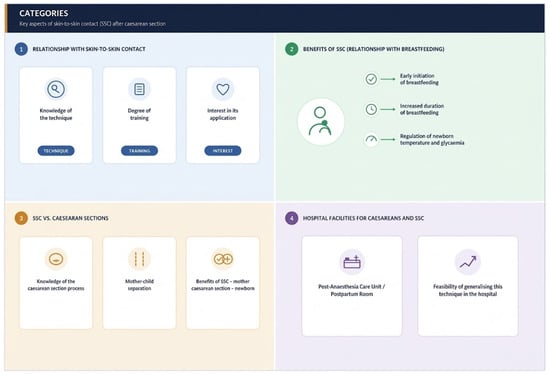The image size is (550, 375).
Task: Click the heart icon above Interest in its application
Action: [x=223, y=89]
